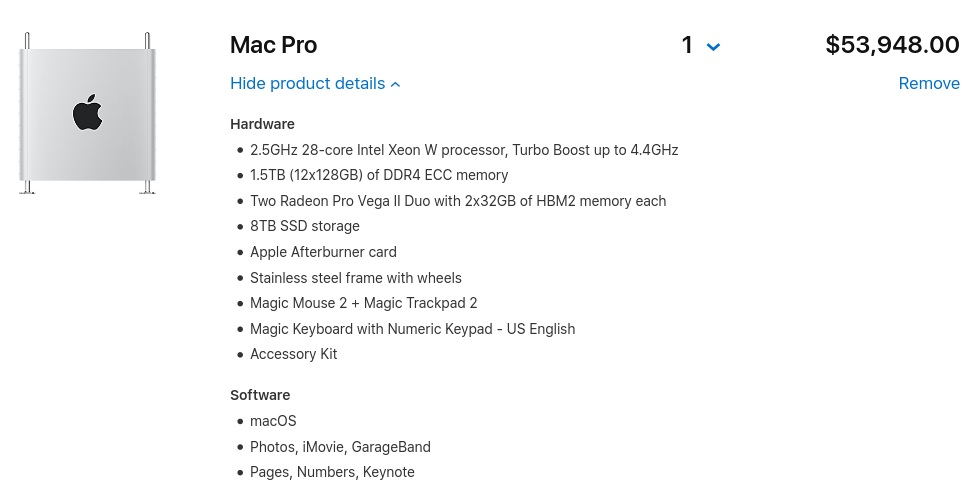Click the $53,948.00 price
The width and height of the screenshot is (976, 492).
892,45
